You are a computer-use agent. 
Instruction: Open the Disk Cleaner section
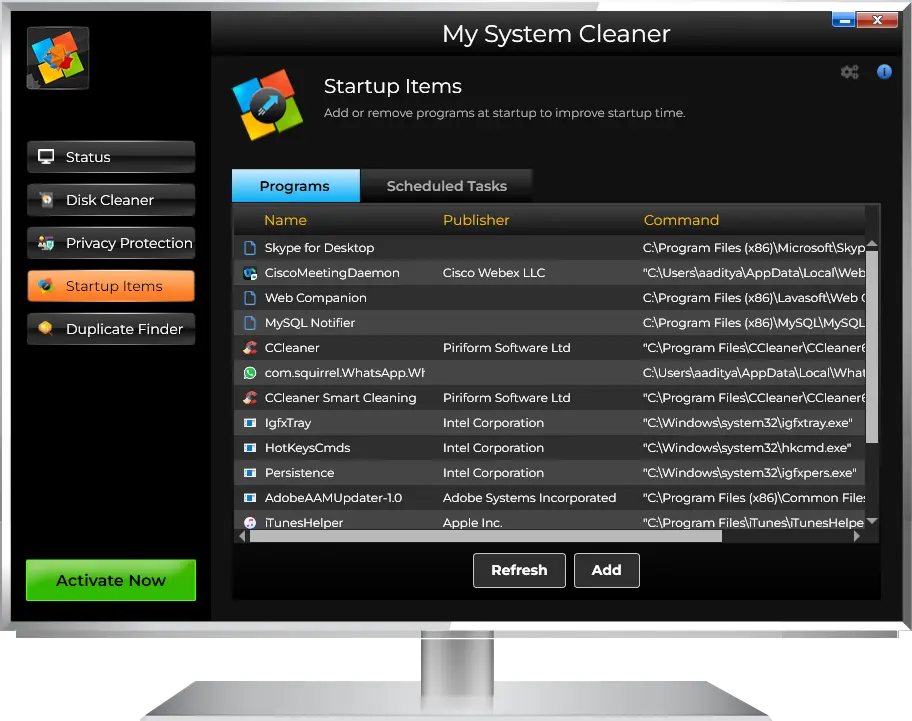coord(111,200)
